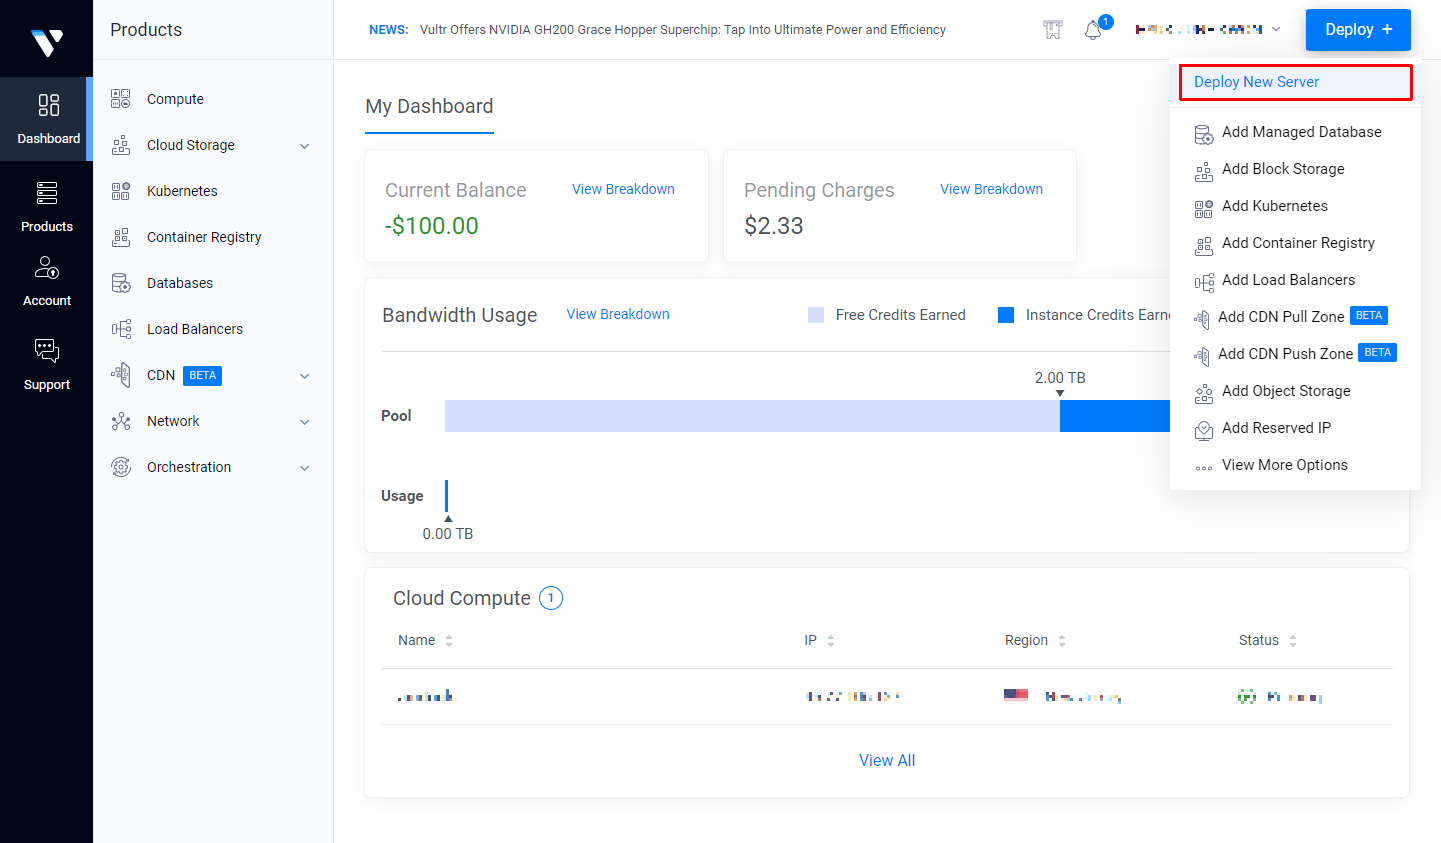Expand the Orchestration submenu chevron
The image size is (1441, 843).
tap(305, 468)
